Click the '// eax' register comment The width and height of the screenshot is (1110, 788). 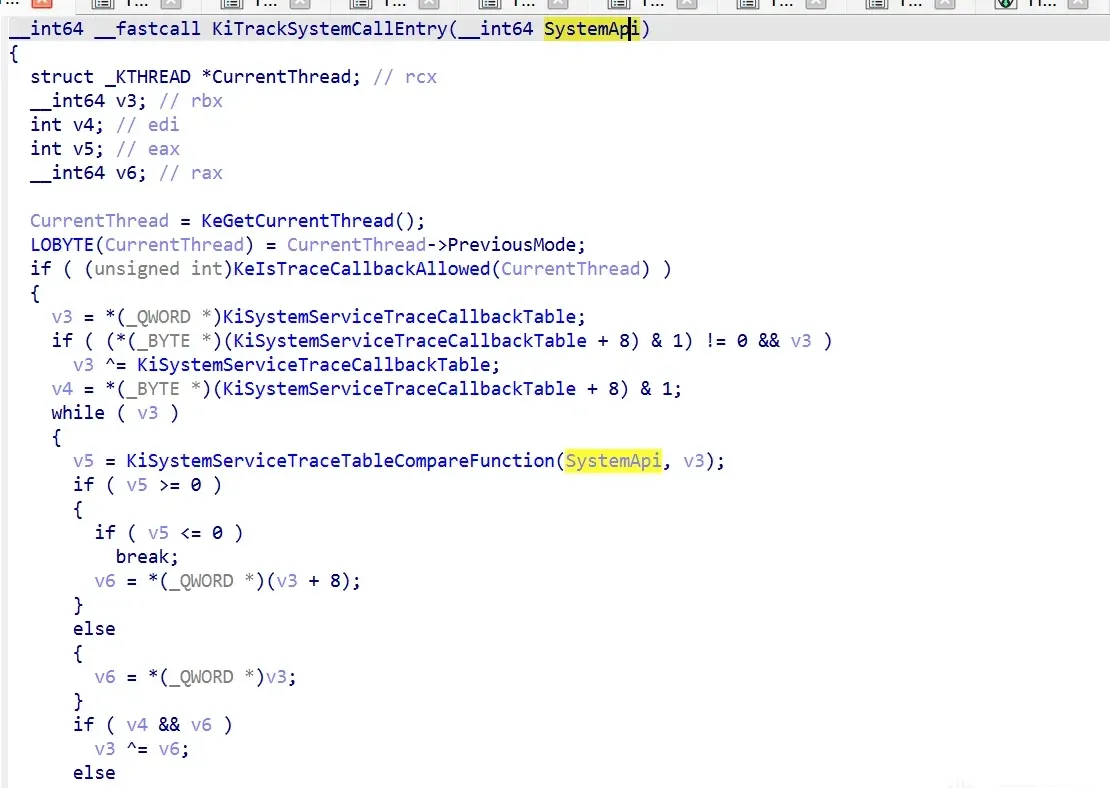pos(148,149)
